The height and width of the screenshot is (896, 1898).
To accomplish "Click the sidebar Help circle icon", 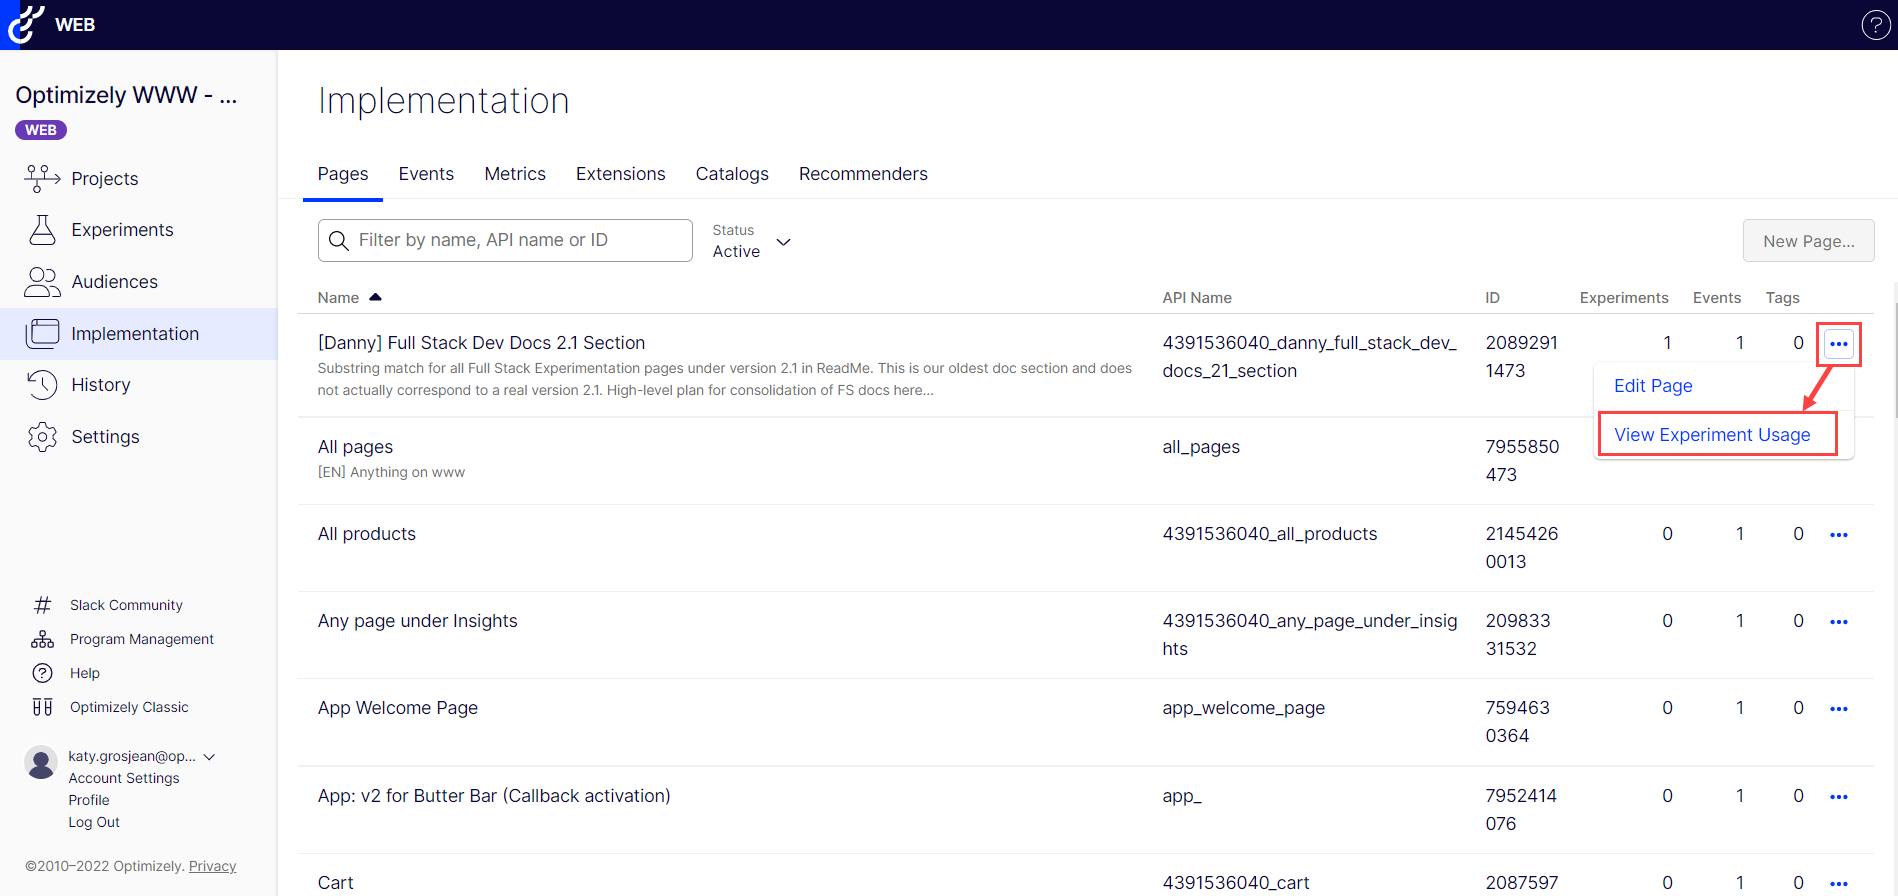I will click(x=42, y=673).
